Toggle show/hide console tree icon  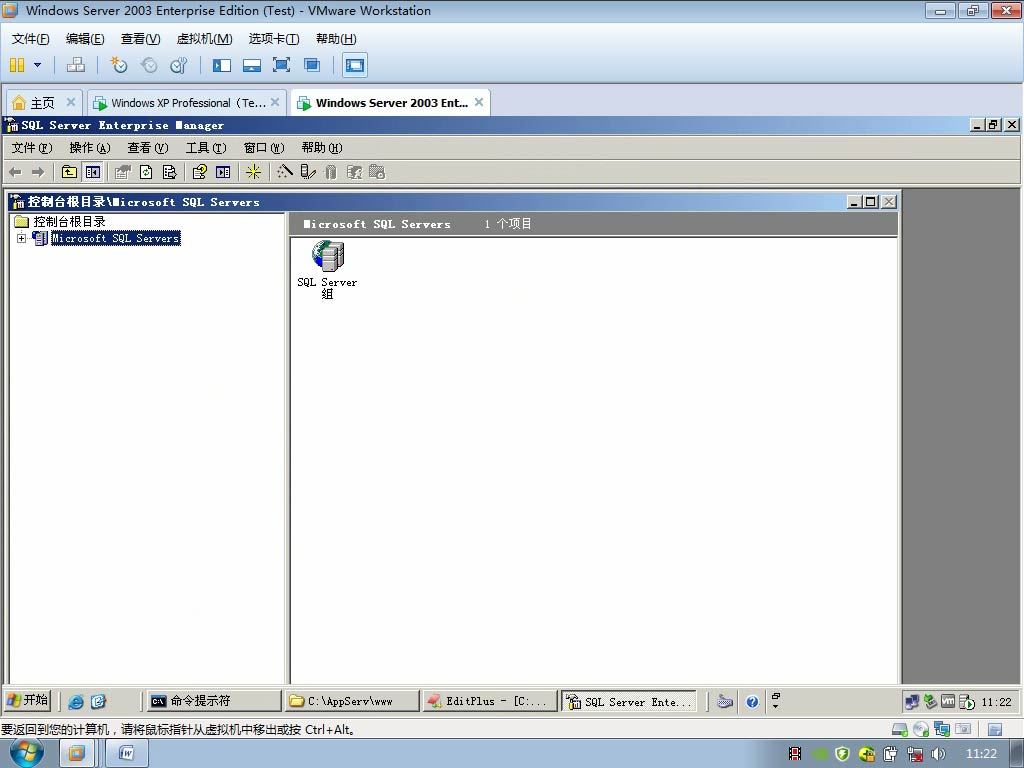coord(93,172)
